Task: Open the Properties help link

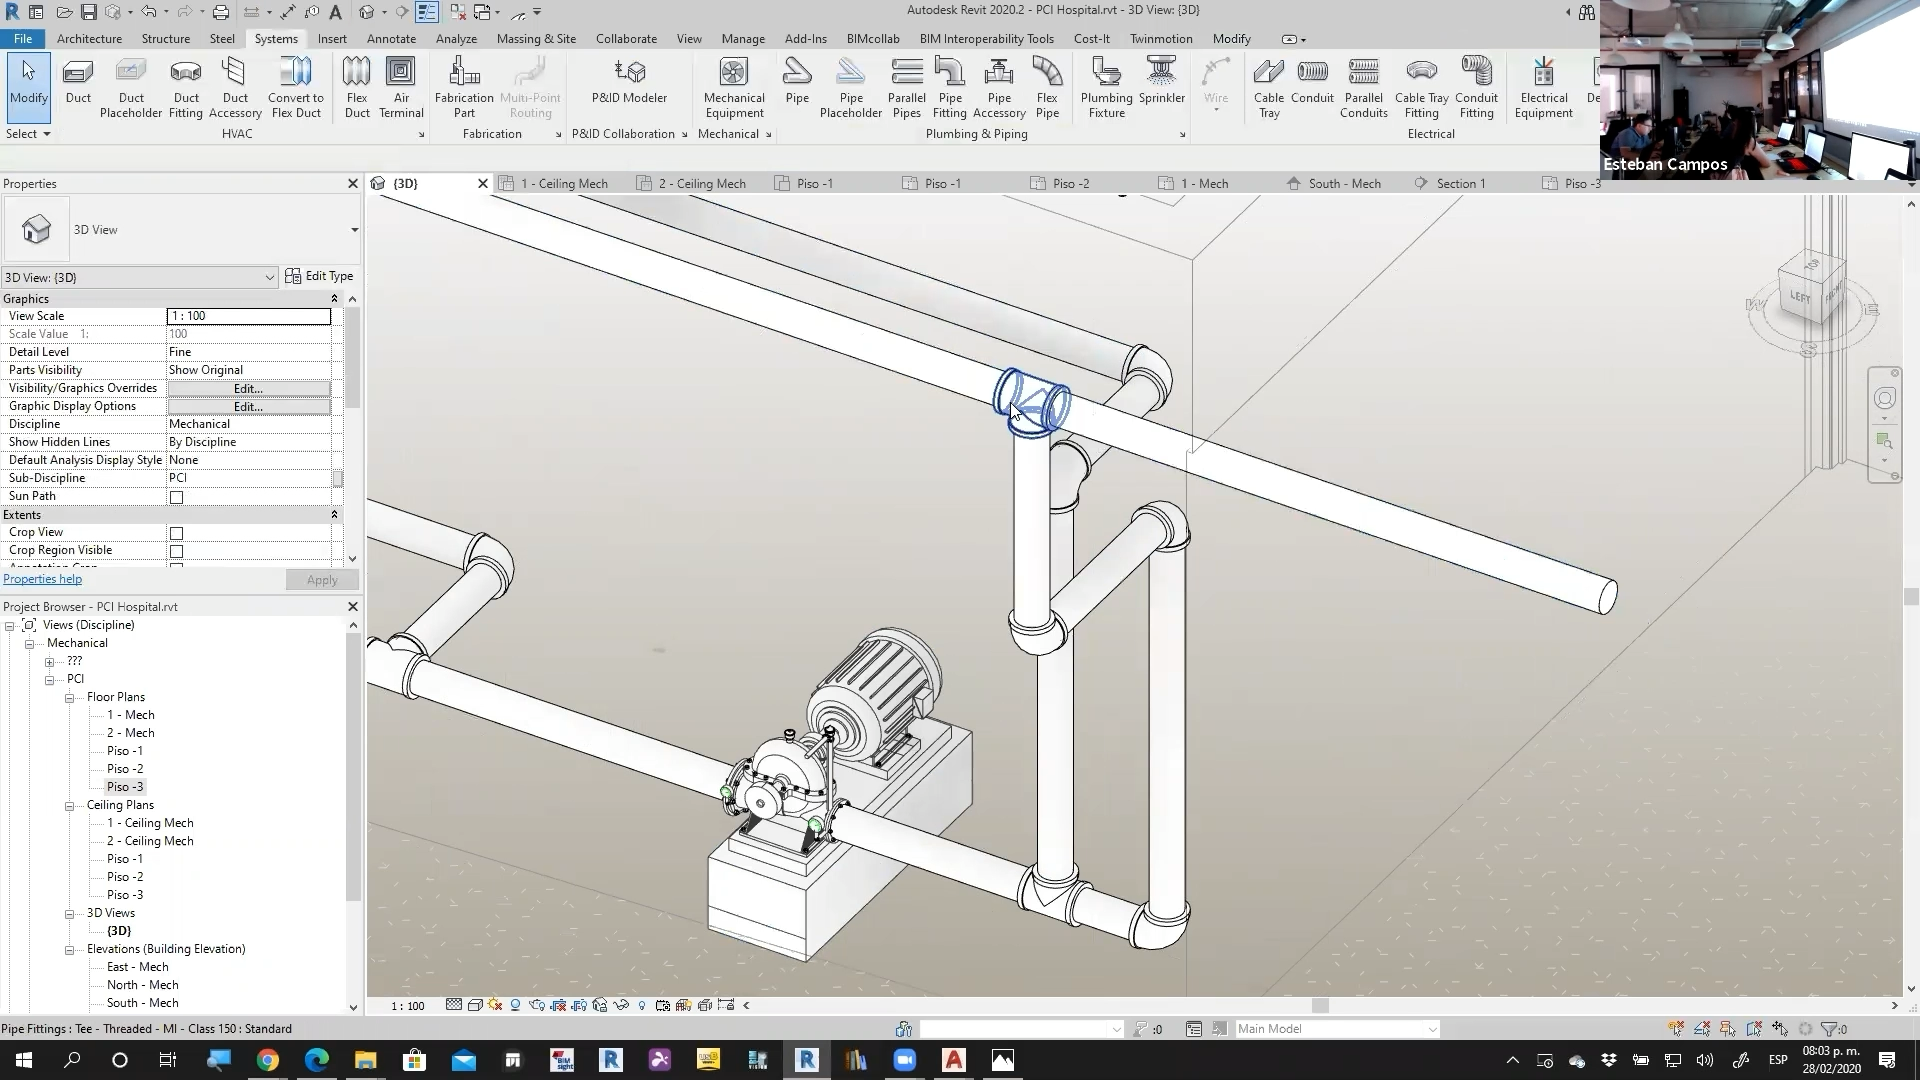Action: pos(42,579)
